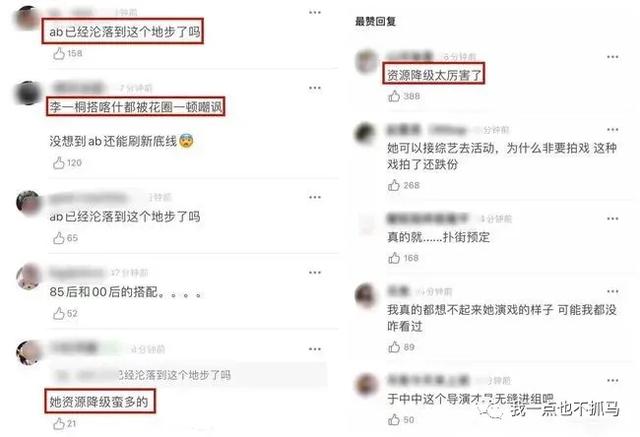The image size is (640, 437).
Task: Select the 最赞回复 heading
Action: 376,21
